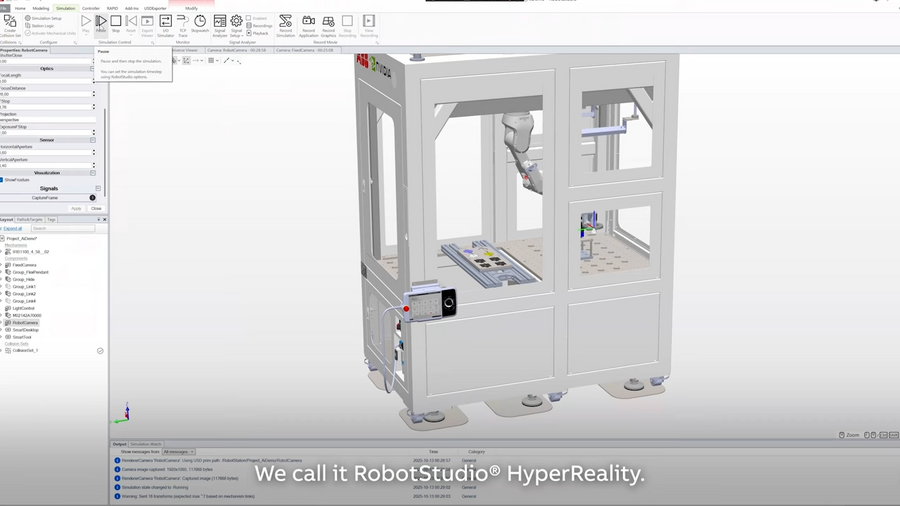
Task: Click the properties Close button
Action: click(x=96, y=208)
